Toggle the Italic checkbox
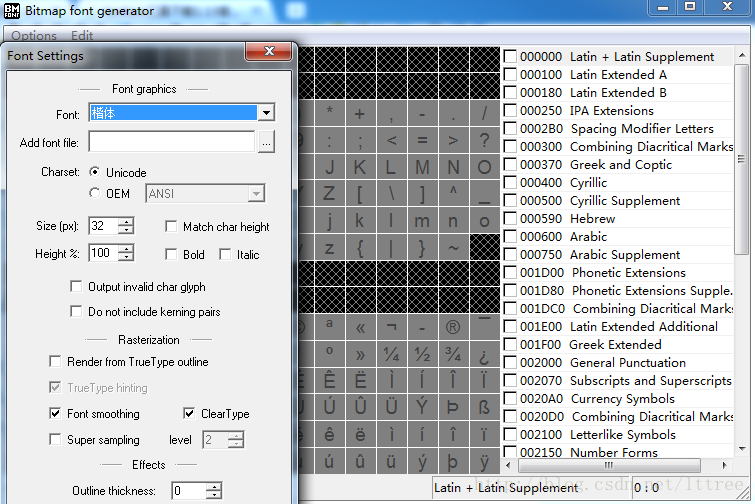 225,254
